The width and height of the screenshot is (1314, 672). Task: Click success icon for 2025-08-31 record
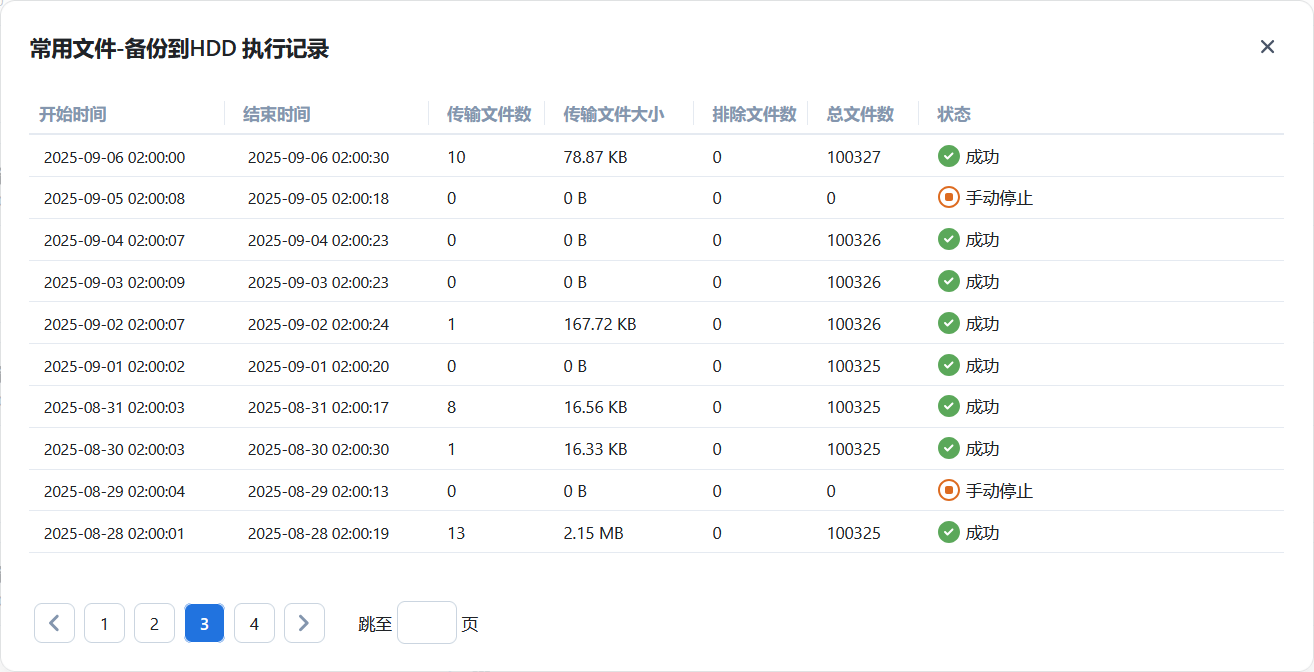(948, 407)
